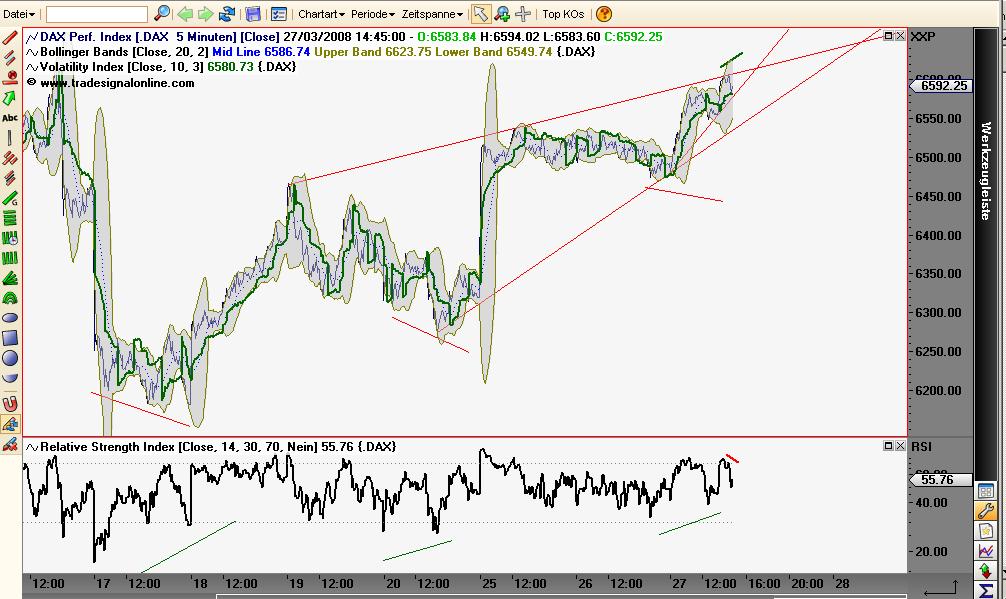
Task: Maximize the RSI indicator pane
Action: 889,445
